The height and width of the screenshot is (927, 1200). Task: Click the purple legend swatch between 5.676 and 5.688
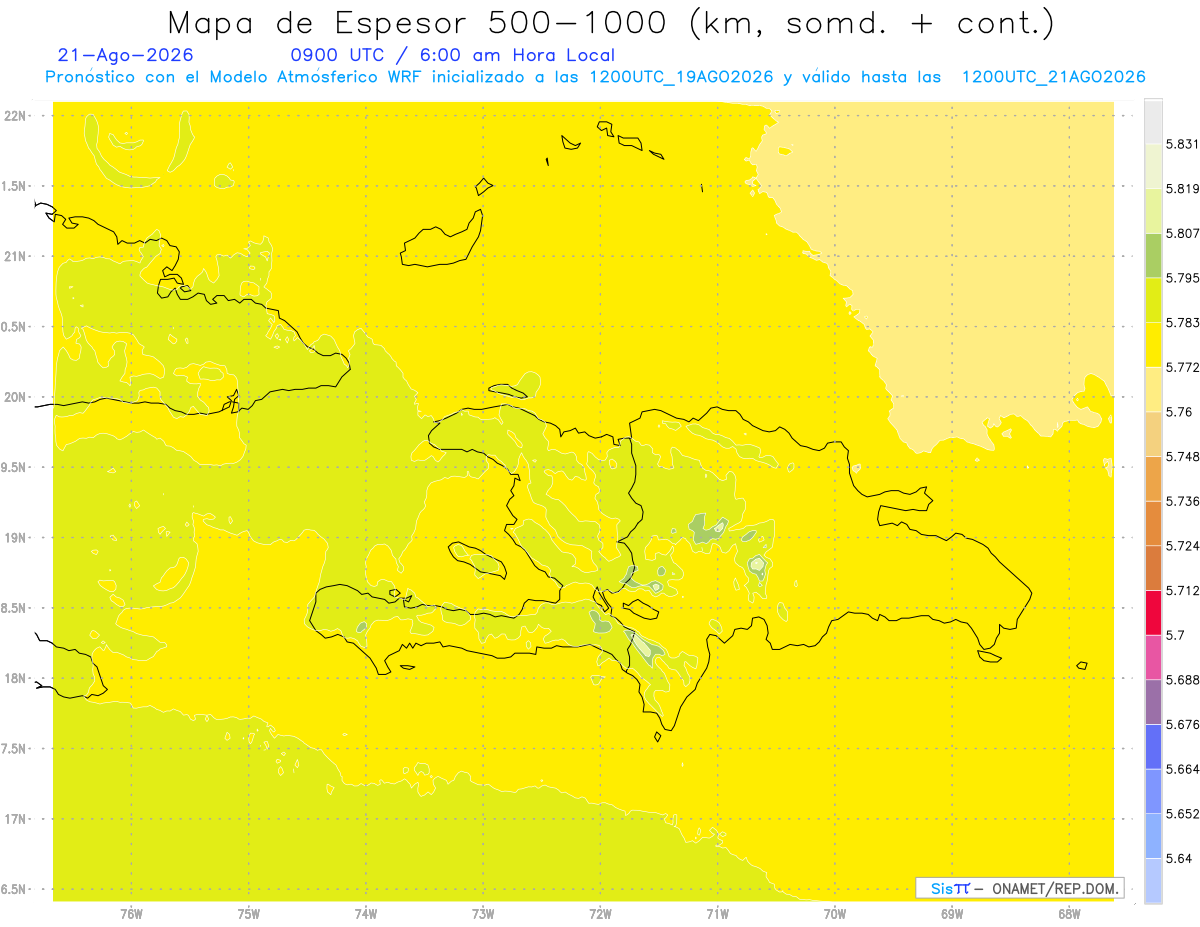click(1153, 702)
